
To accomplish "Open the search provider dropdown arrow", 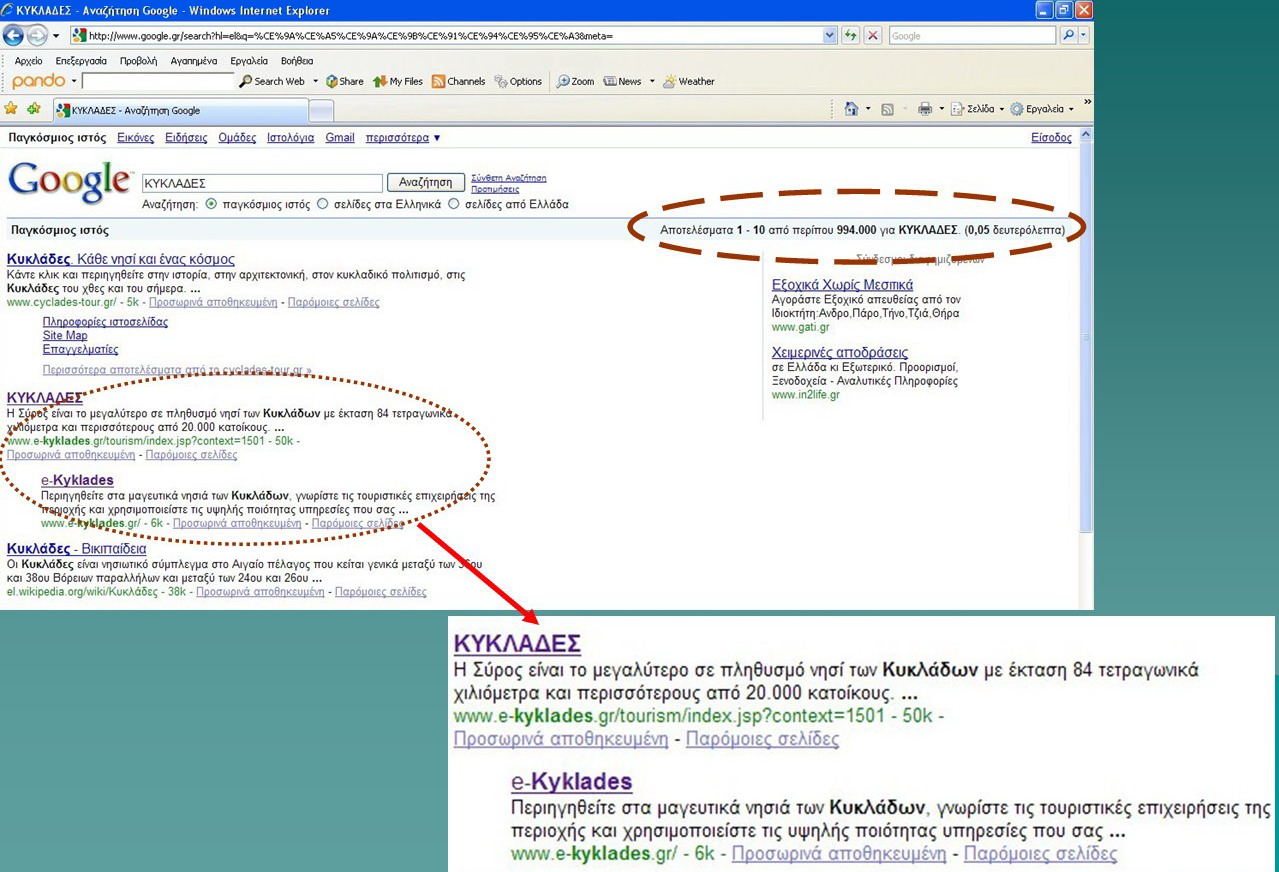I will [1083, 35].
